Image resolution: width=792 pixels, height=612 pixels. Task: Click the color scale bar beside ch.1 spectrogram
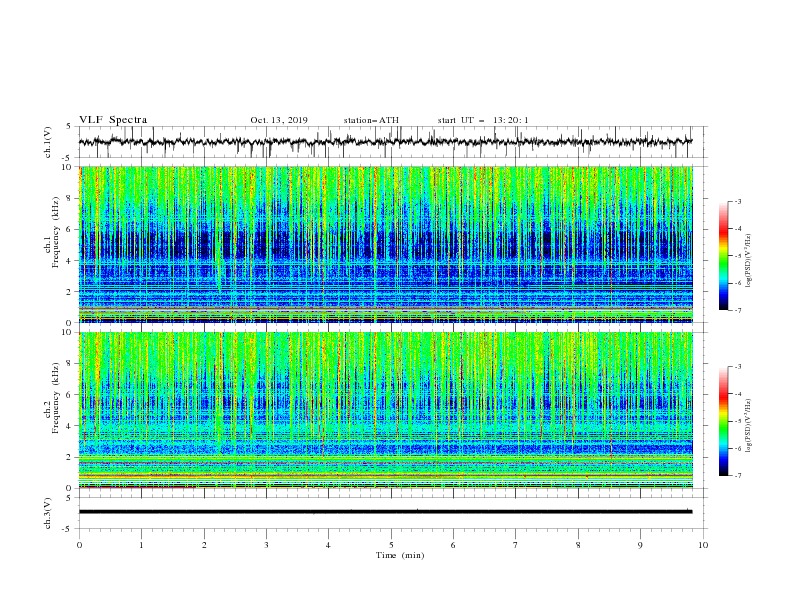click(x=723, y=256)
